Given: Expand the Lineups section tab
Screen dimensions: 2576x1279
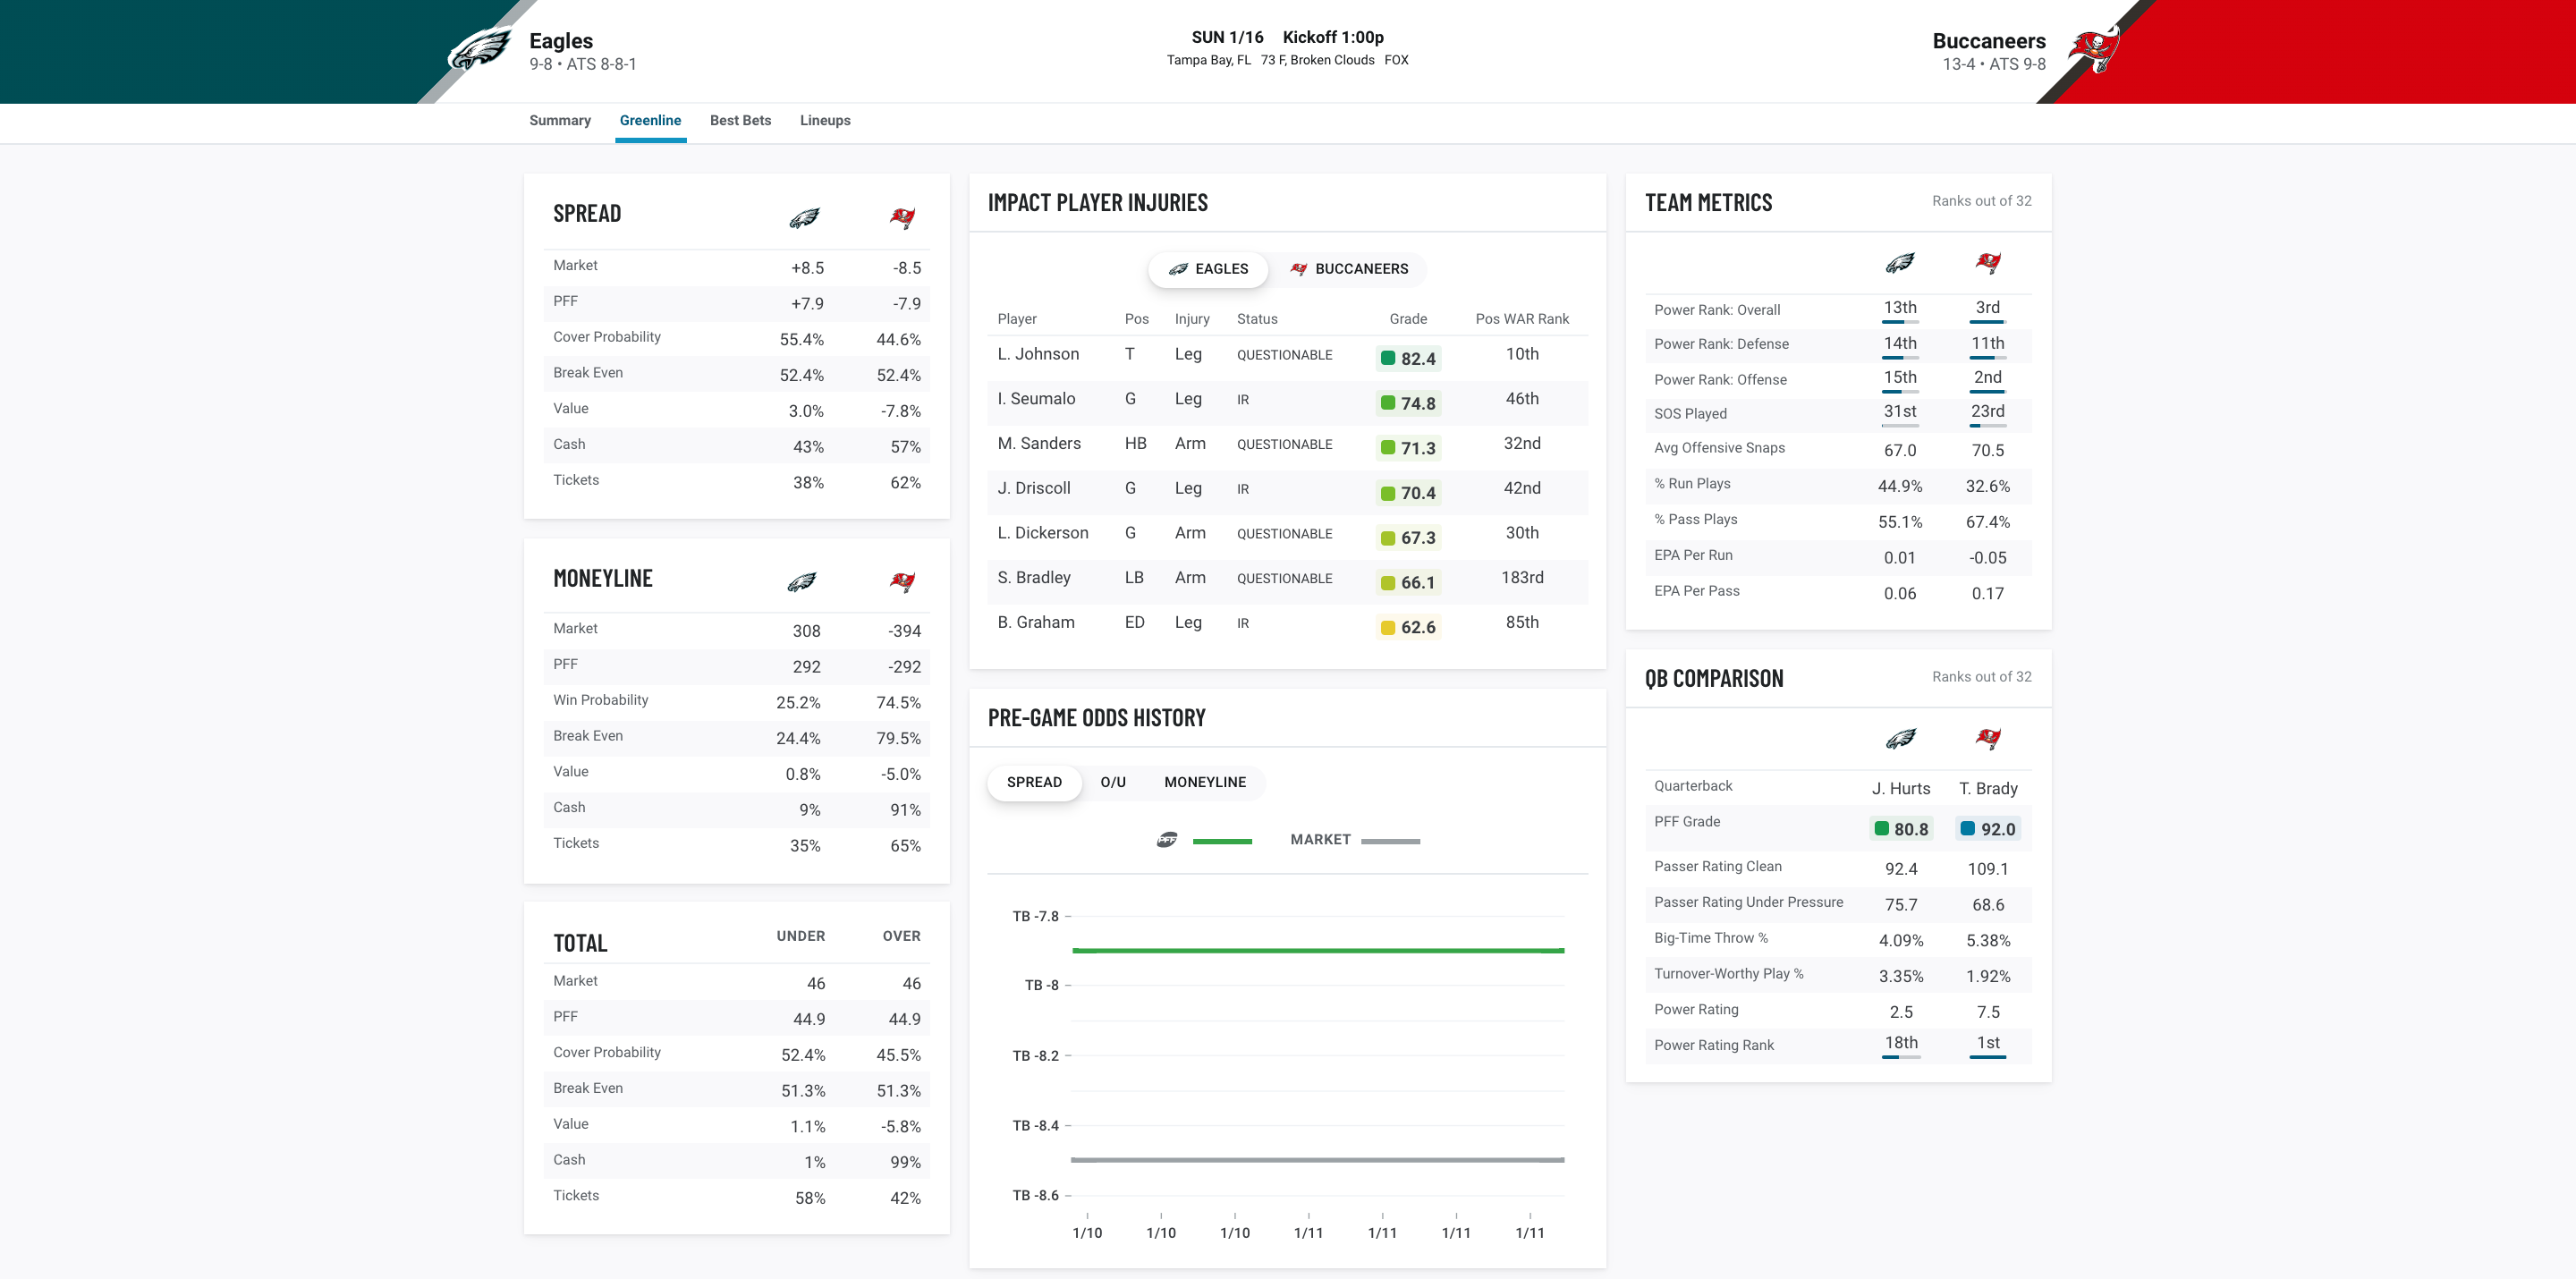Looking at the screenshot, I should [825, 118].
